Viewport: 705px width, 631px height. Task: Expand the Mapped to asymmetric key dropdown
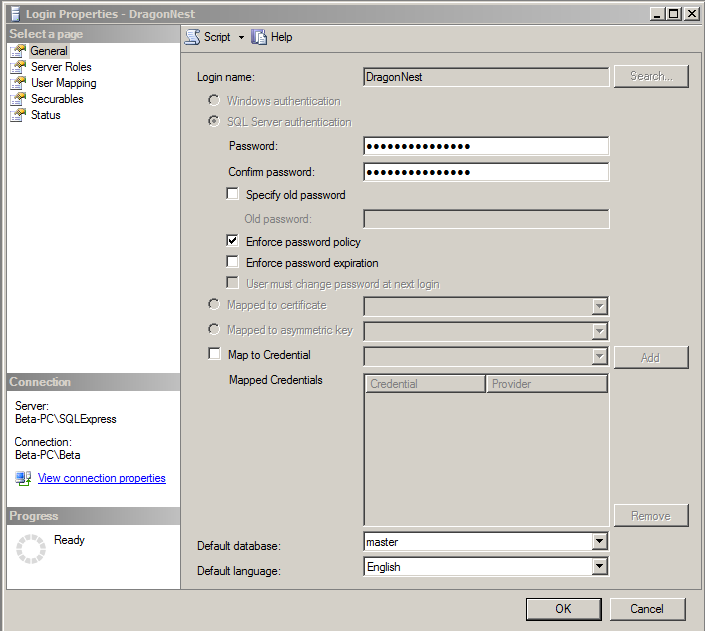[x=599, y=332]
